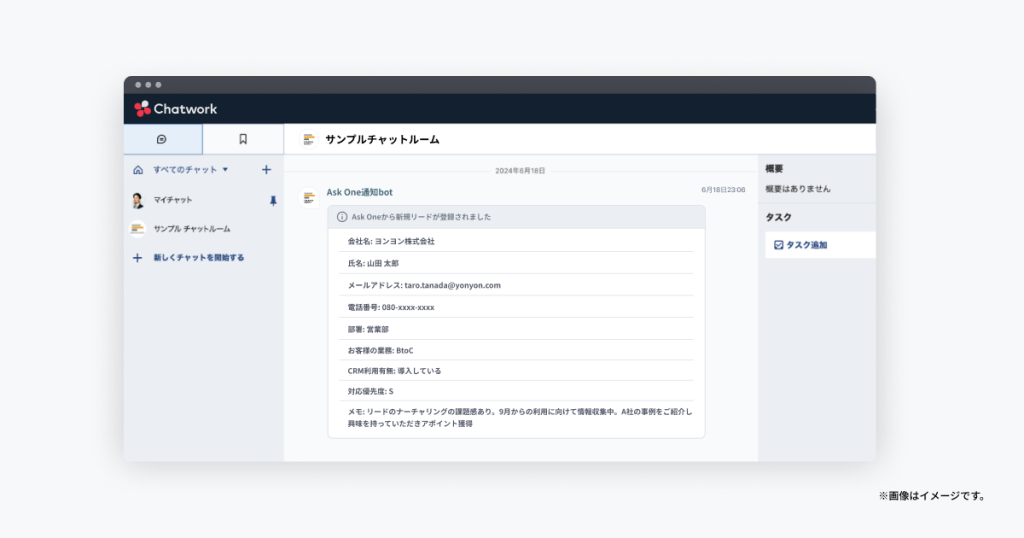This screenshot has width=1024, height=538.
Task: Click the home icon in sidebar
Action: (138, 170)
